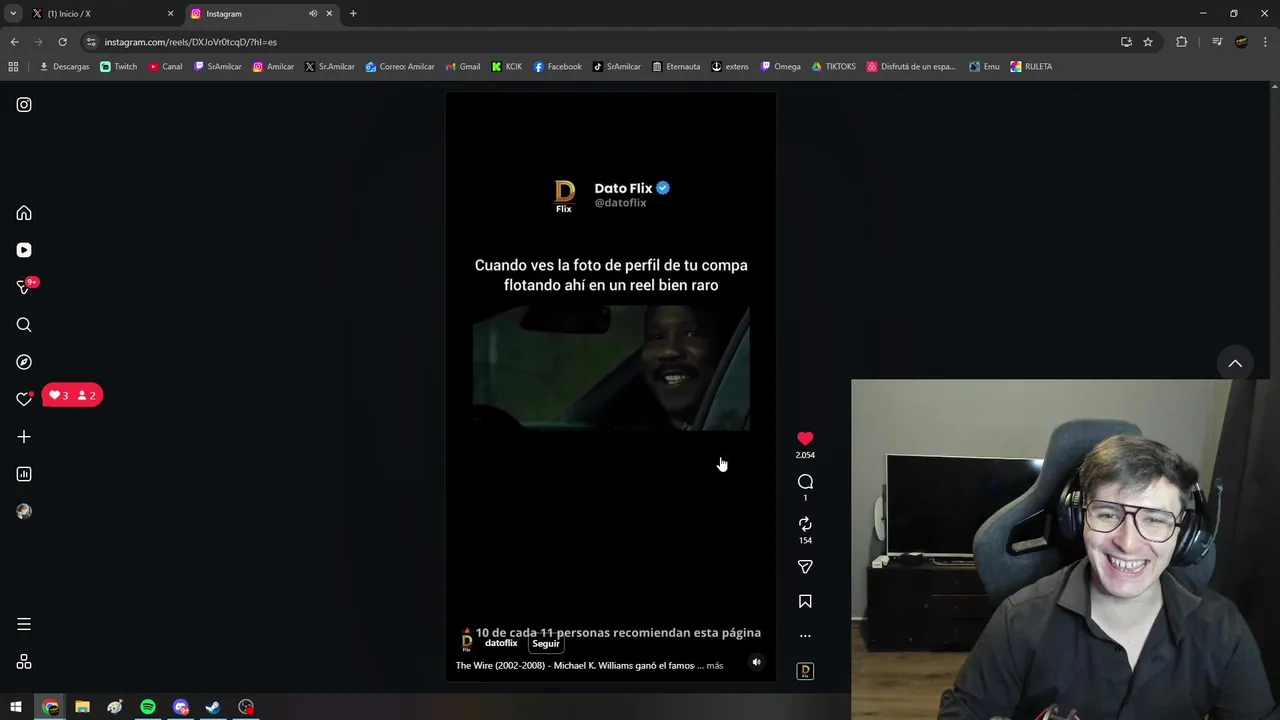Open extens bookmark
Image resolution: width=1280 pixels, height=720 pixels.
click(730, 67)
